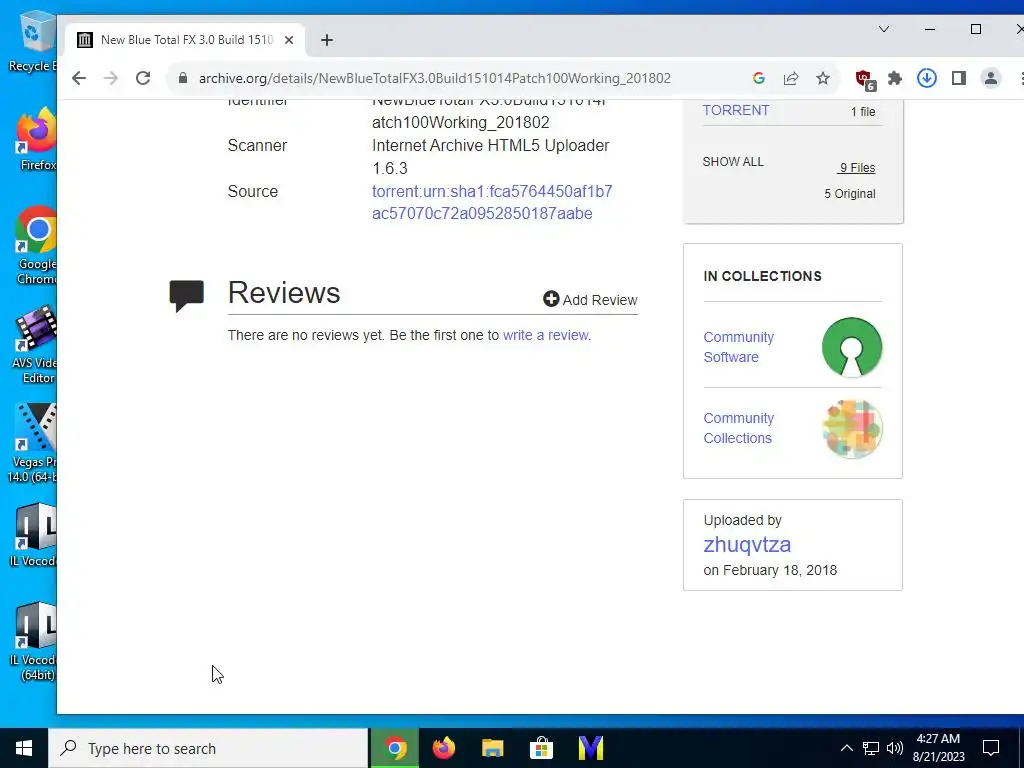Select the Vegas Pro 14.0 desktop icon
The width and height of the screenshot is (1024, 768).
pyautogui.click(x=33, y=444)
